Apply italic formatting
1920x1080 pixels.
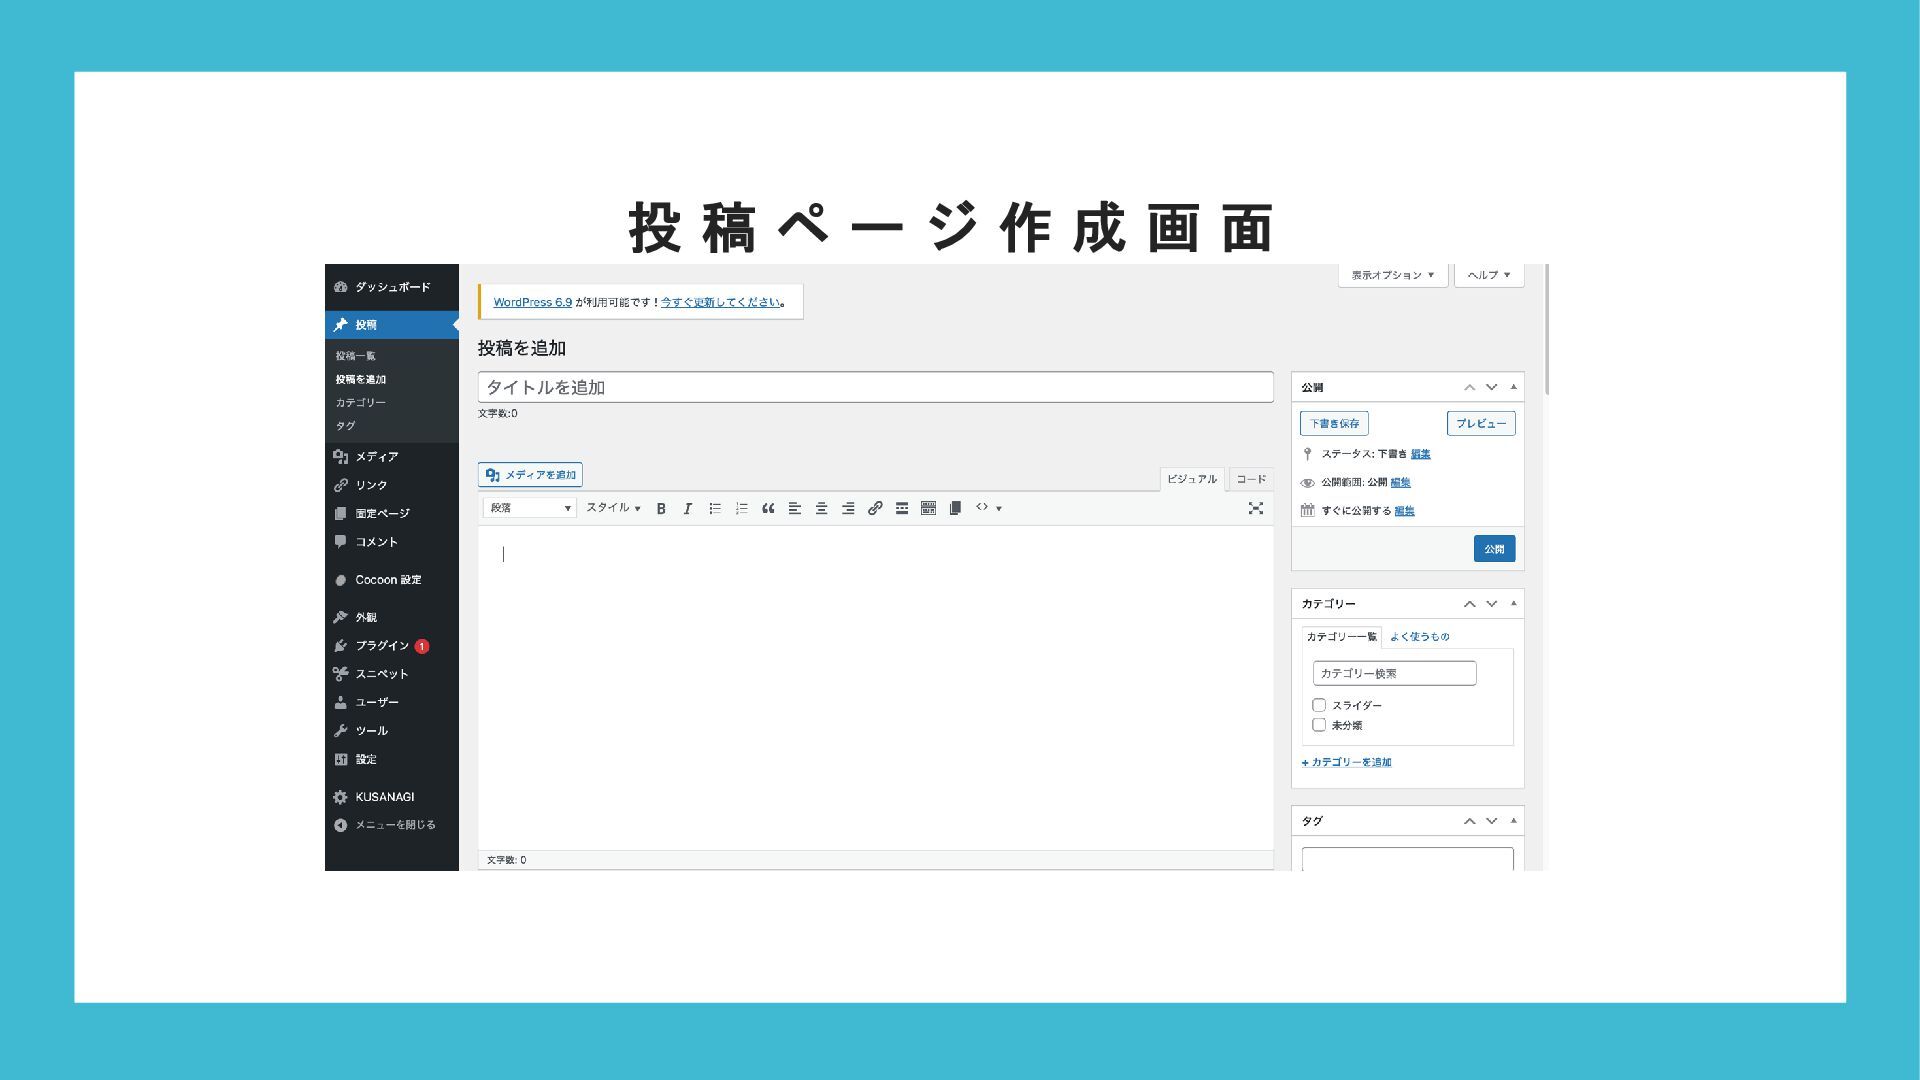coord(687,509)
